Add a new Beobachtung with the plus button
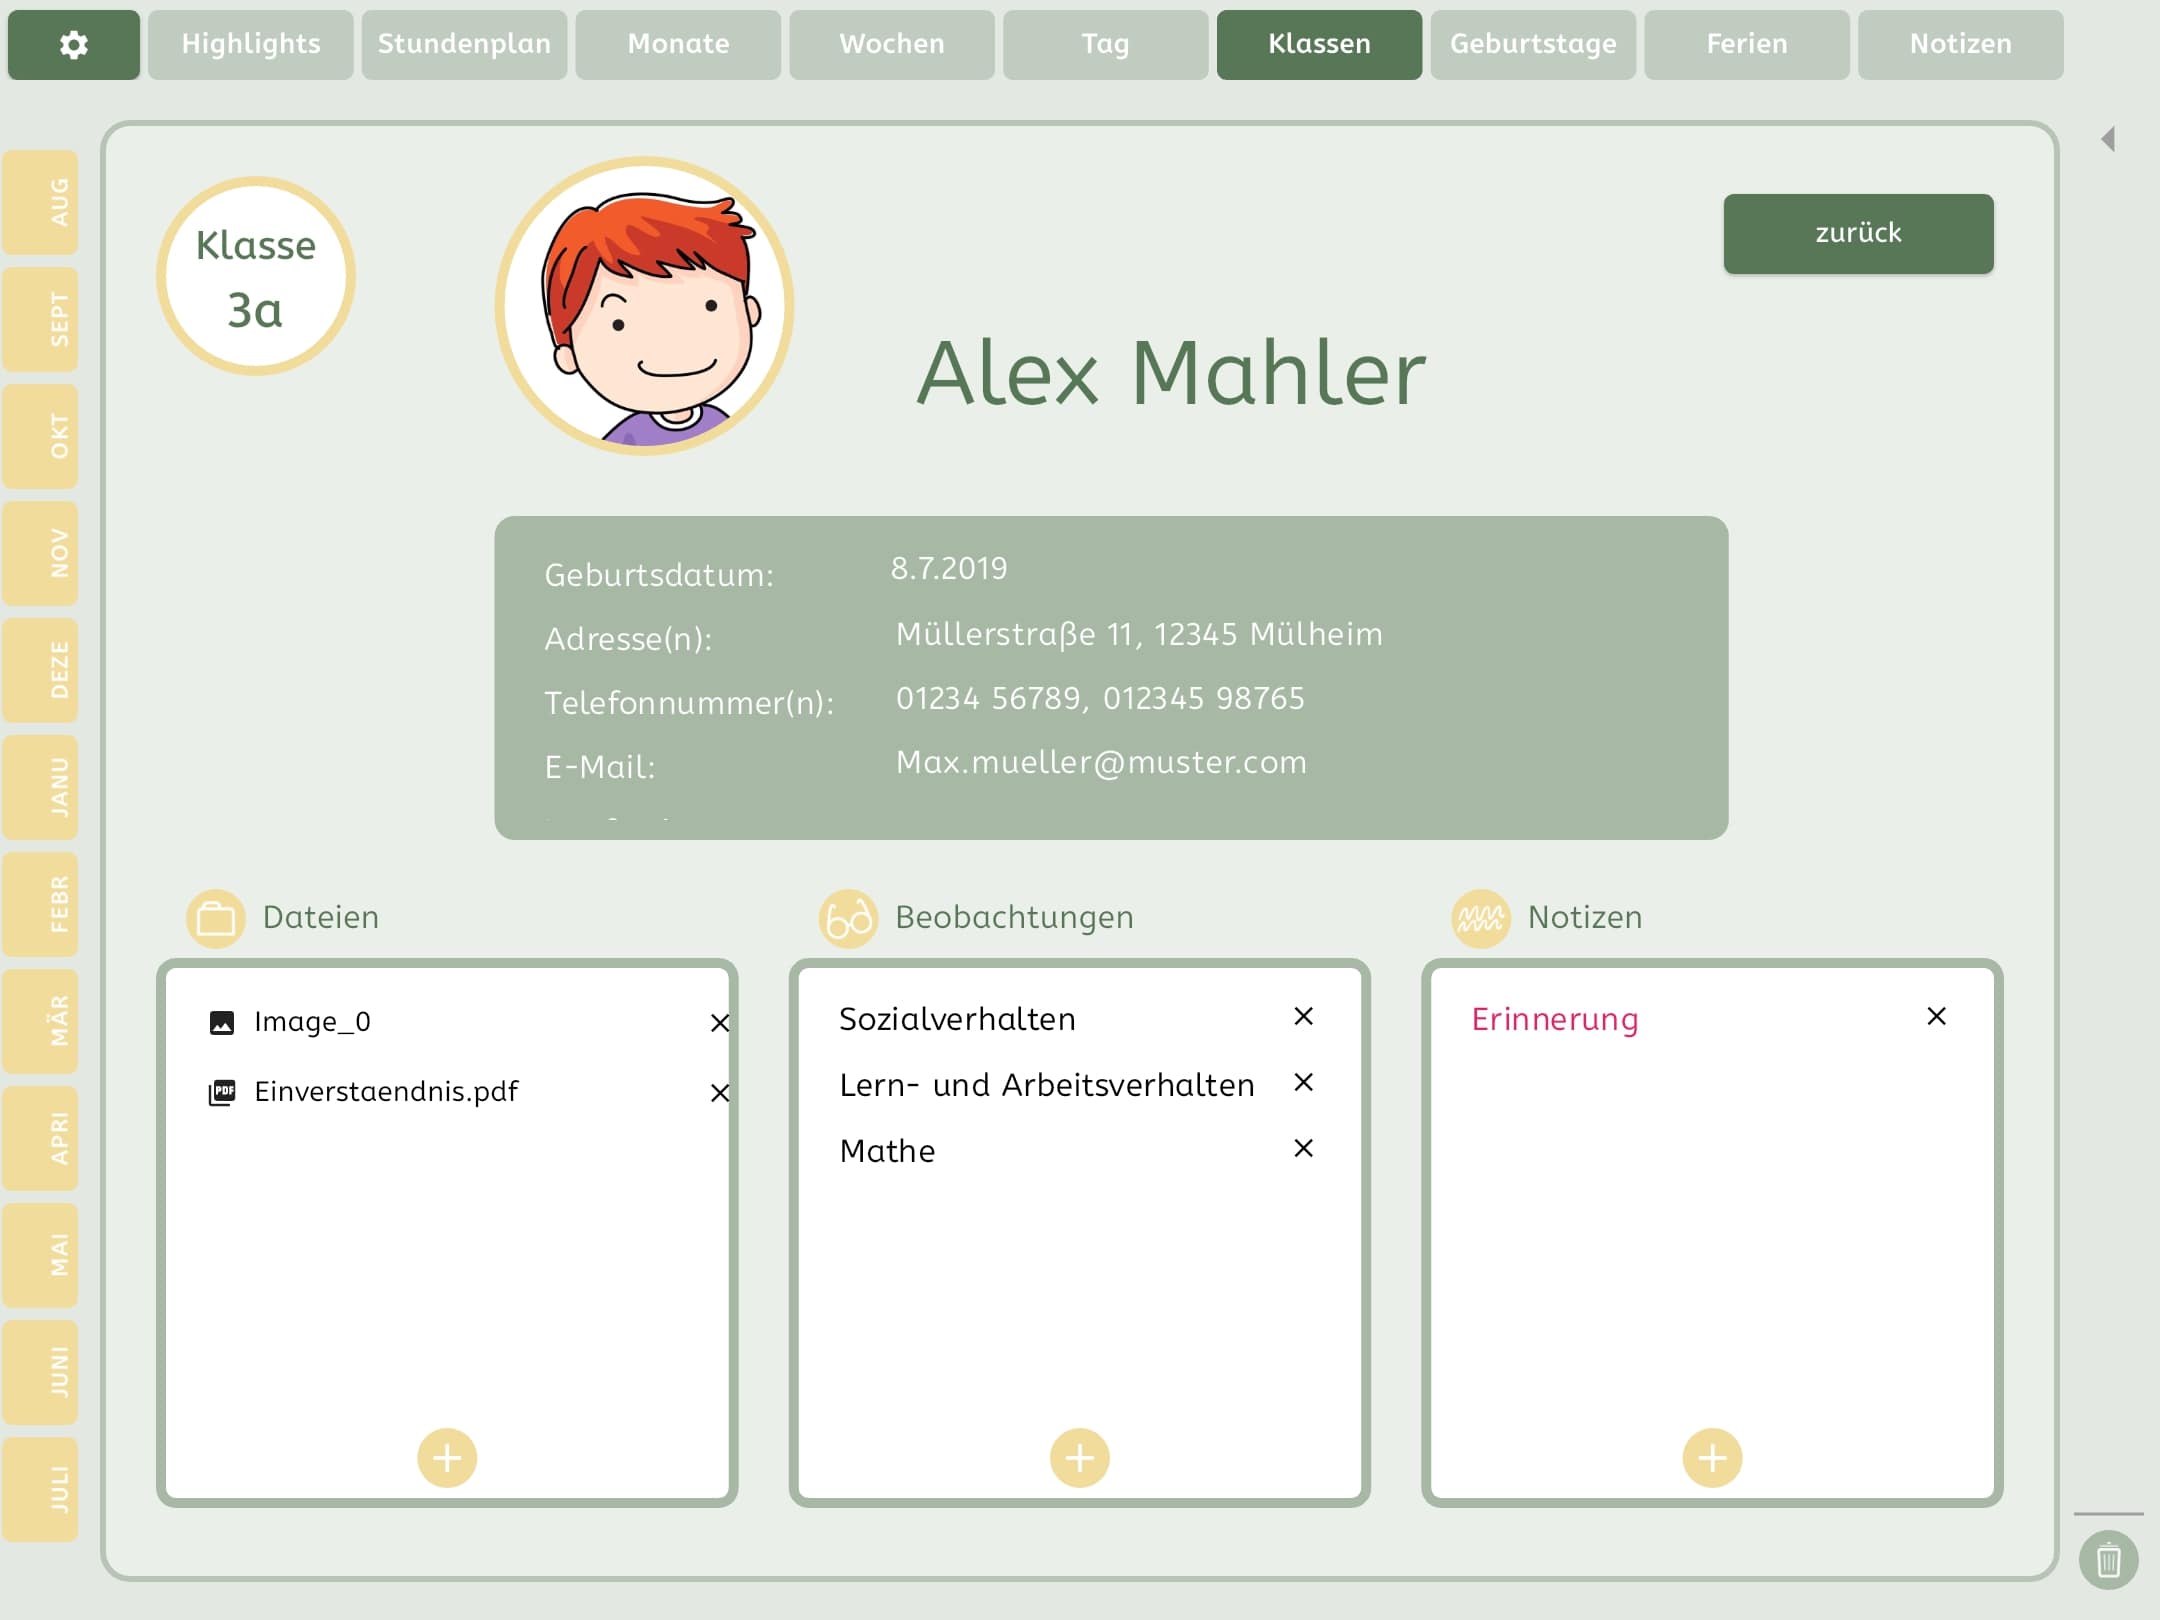 click(x=1078, y=1457)
